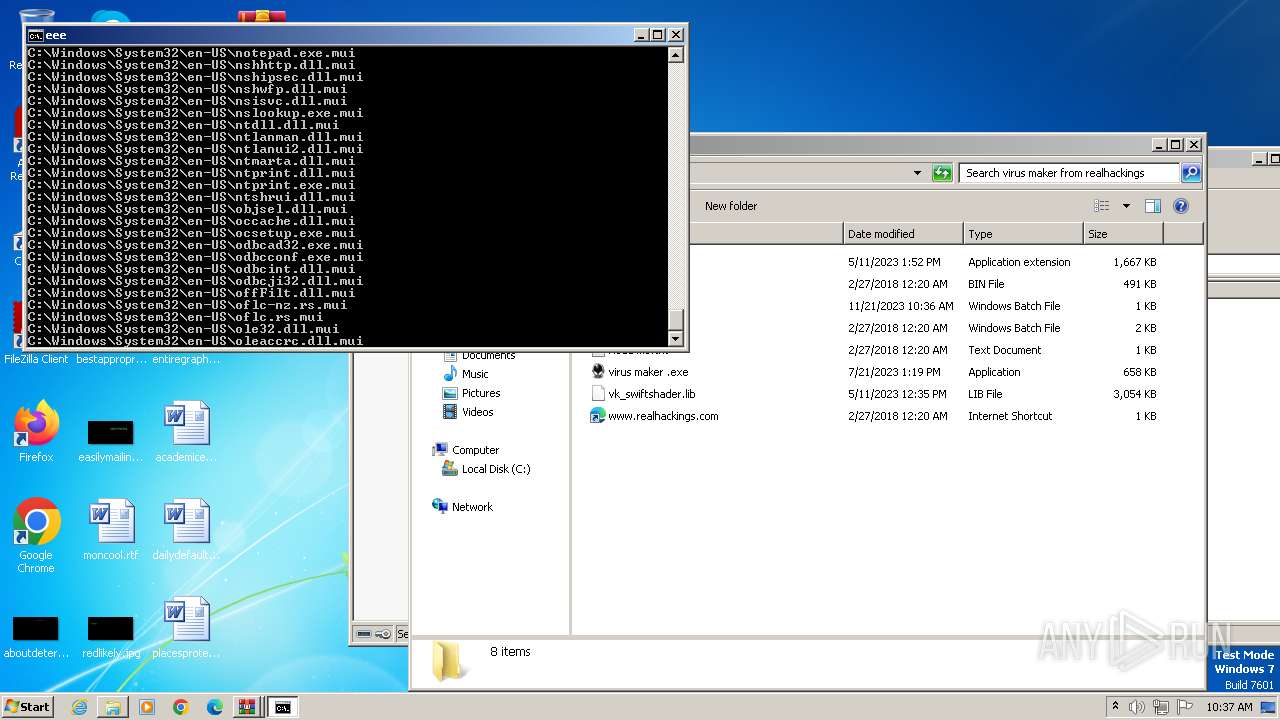Launch Chrome from the taskbar
Viewport: 1280px width, 720px height.
pyautogui.click(x=181, y=707)
